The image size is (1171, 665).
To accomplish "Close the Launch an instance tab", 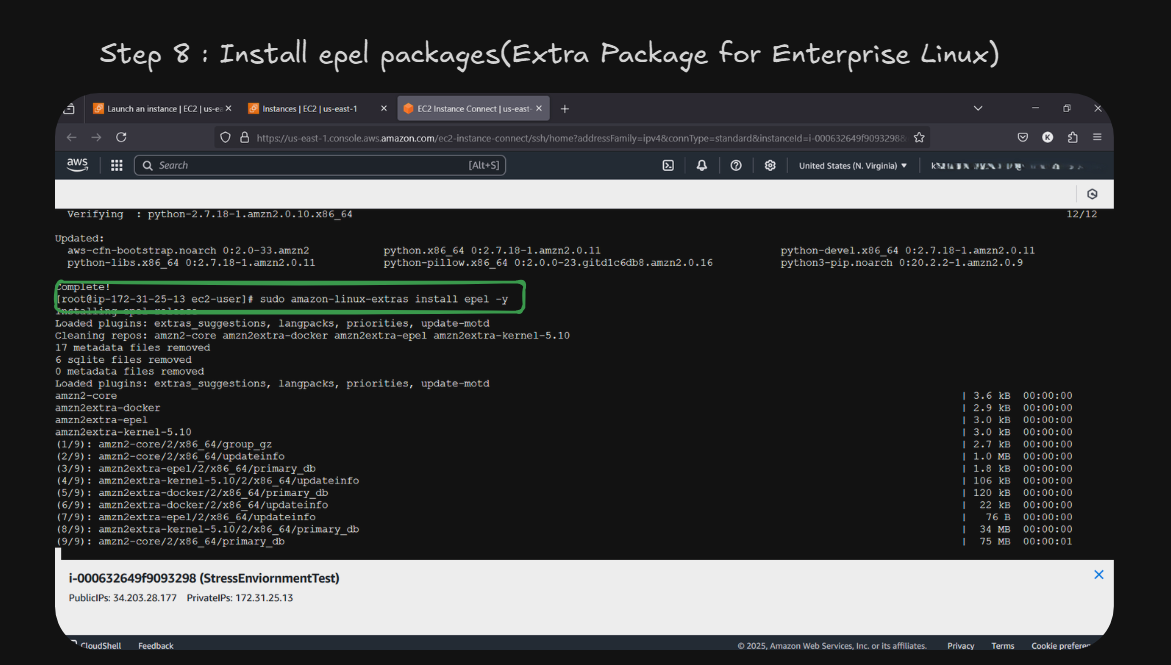I will pos(229,108).
